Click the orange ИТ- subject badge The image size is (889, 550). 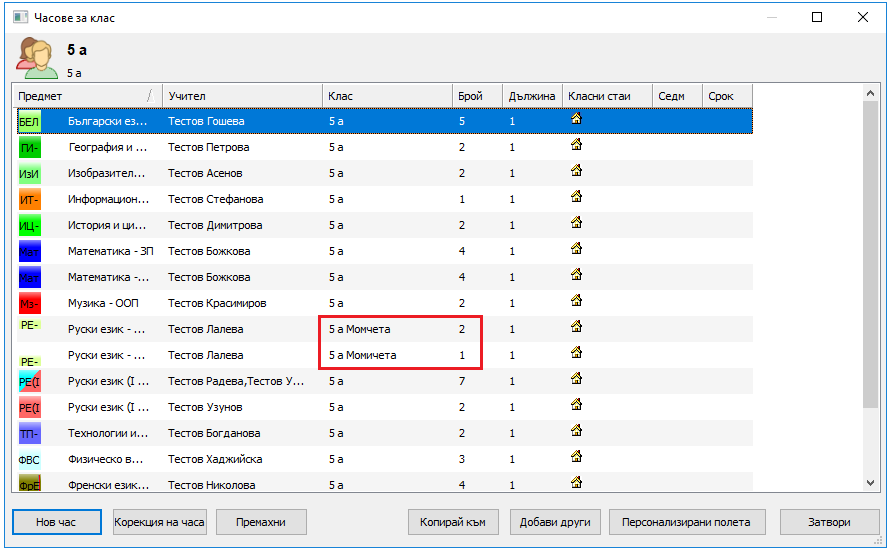pos(29,199)
